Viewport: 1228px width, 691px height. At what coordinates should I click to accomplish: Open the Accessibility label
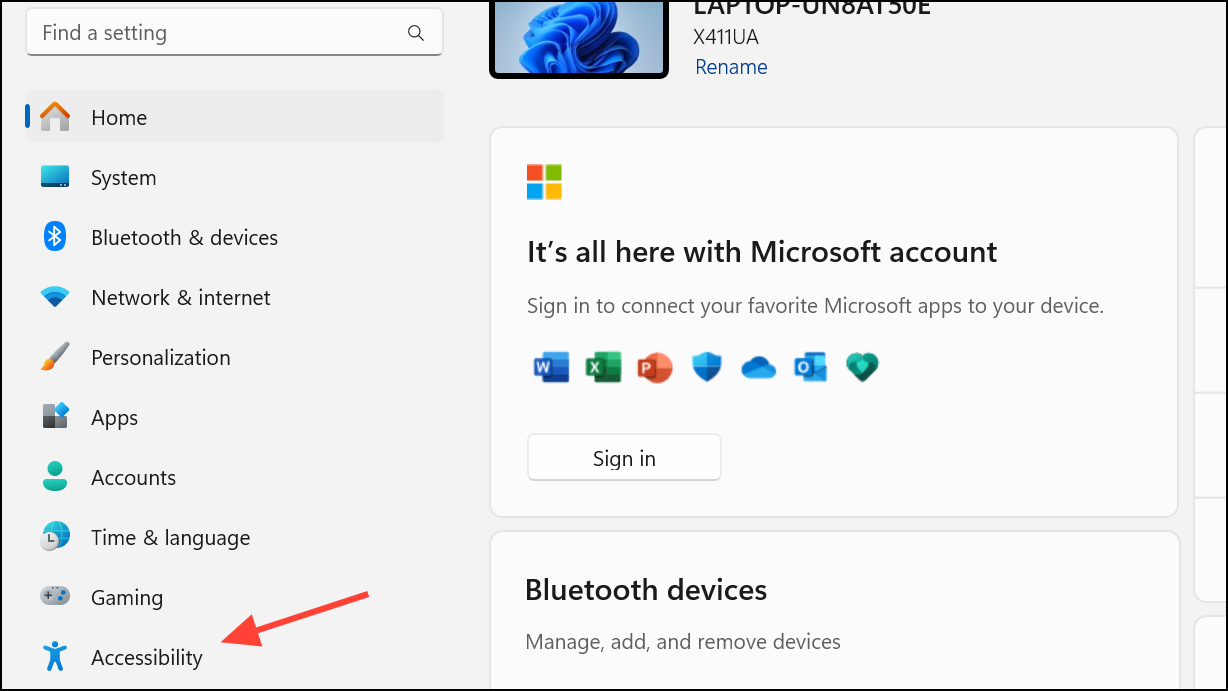click(147, 658)
